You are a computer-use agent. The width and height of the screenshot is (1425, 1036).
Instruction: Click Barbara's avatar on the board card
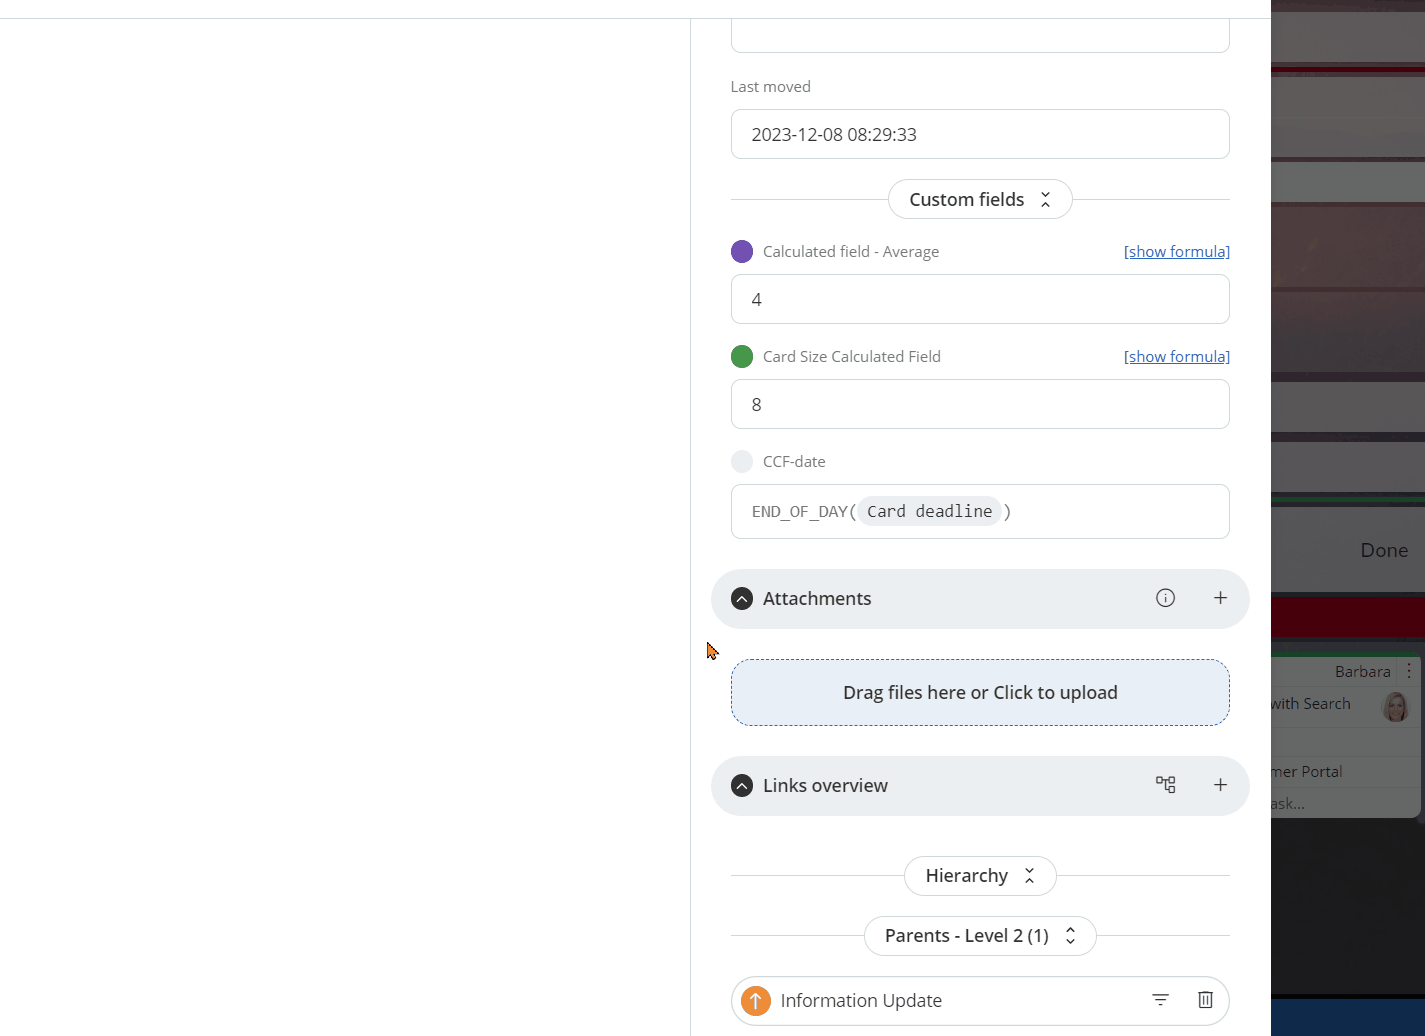1396,707
